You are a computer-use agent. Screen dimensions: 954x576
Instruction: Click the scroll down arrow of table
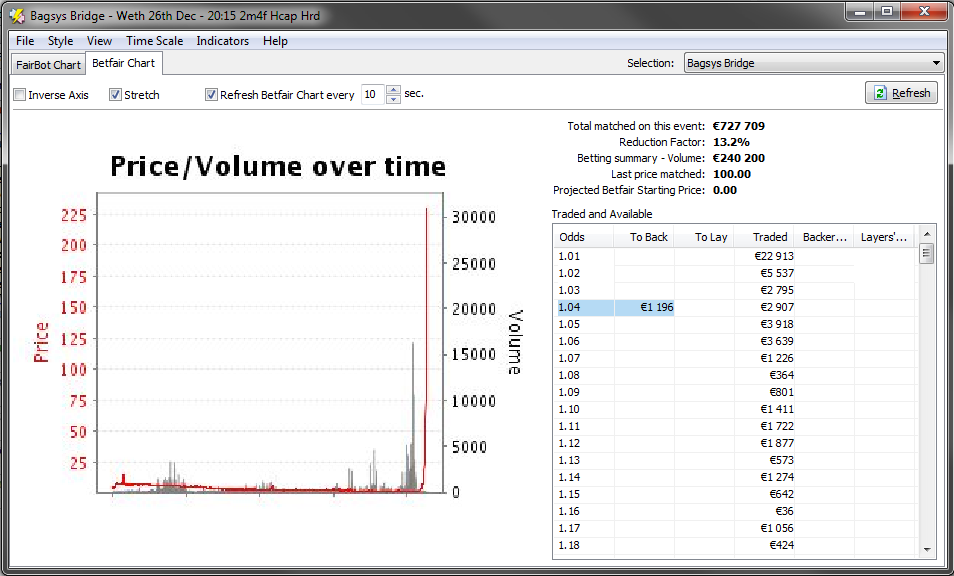927,550
